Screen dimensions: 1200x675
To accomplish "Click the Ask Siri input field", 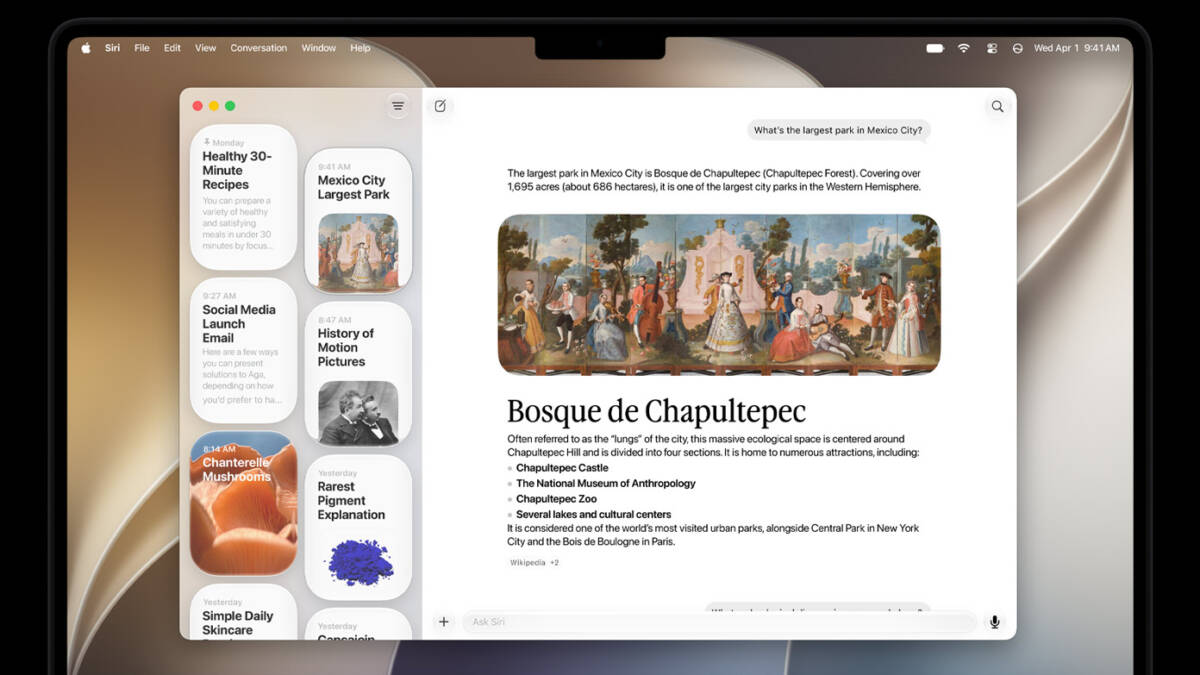I will (x=718, y=622).
